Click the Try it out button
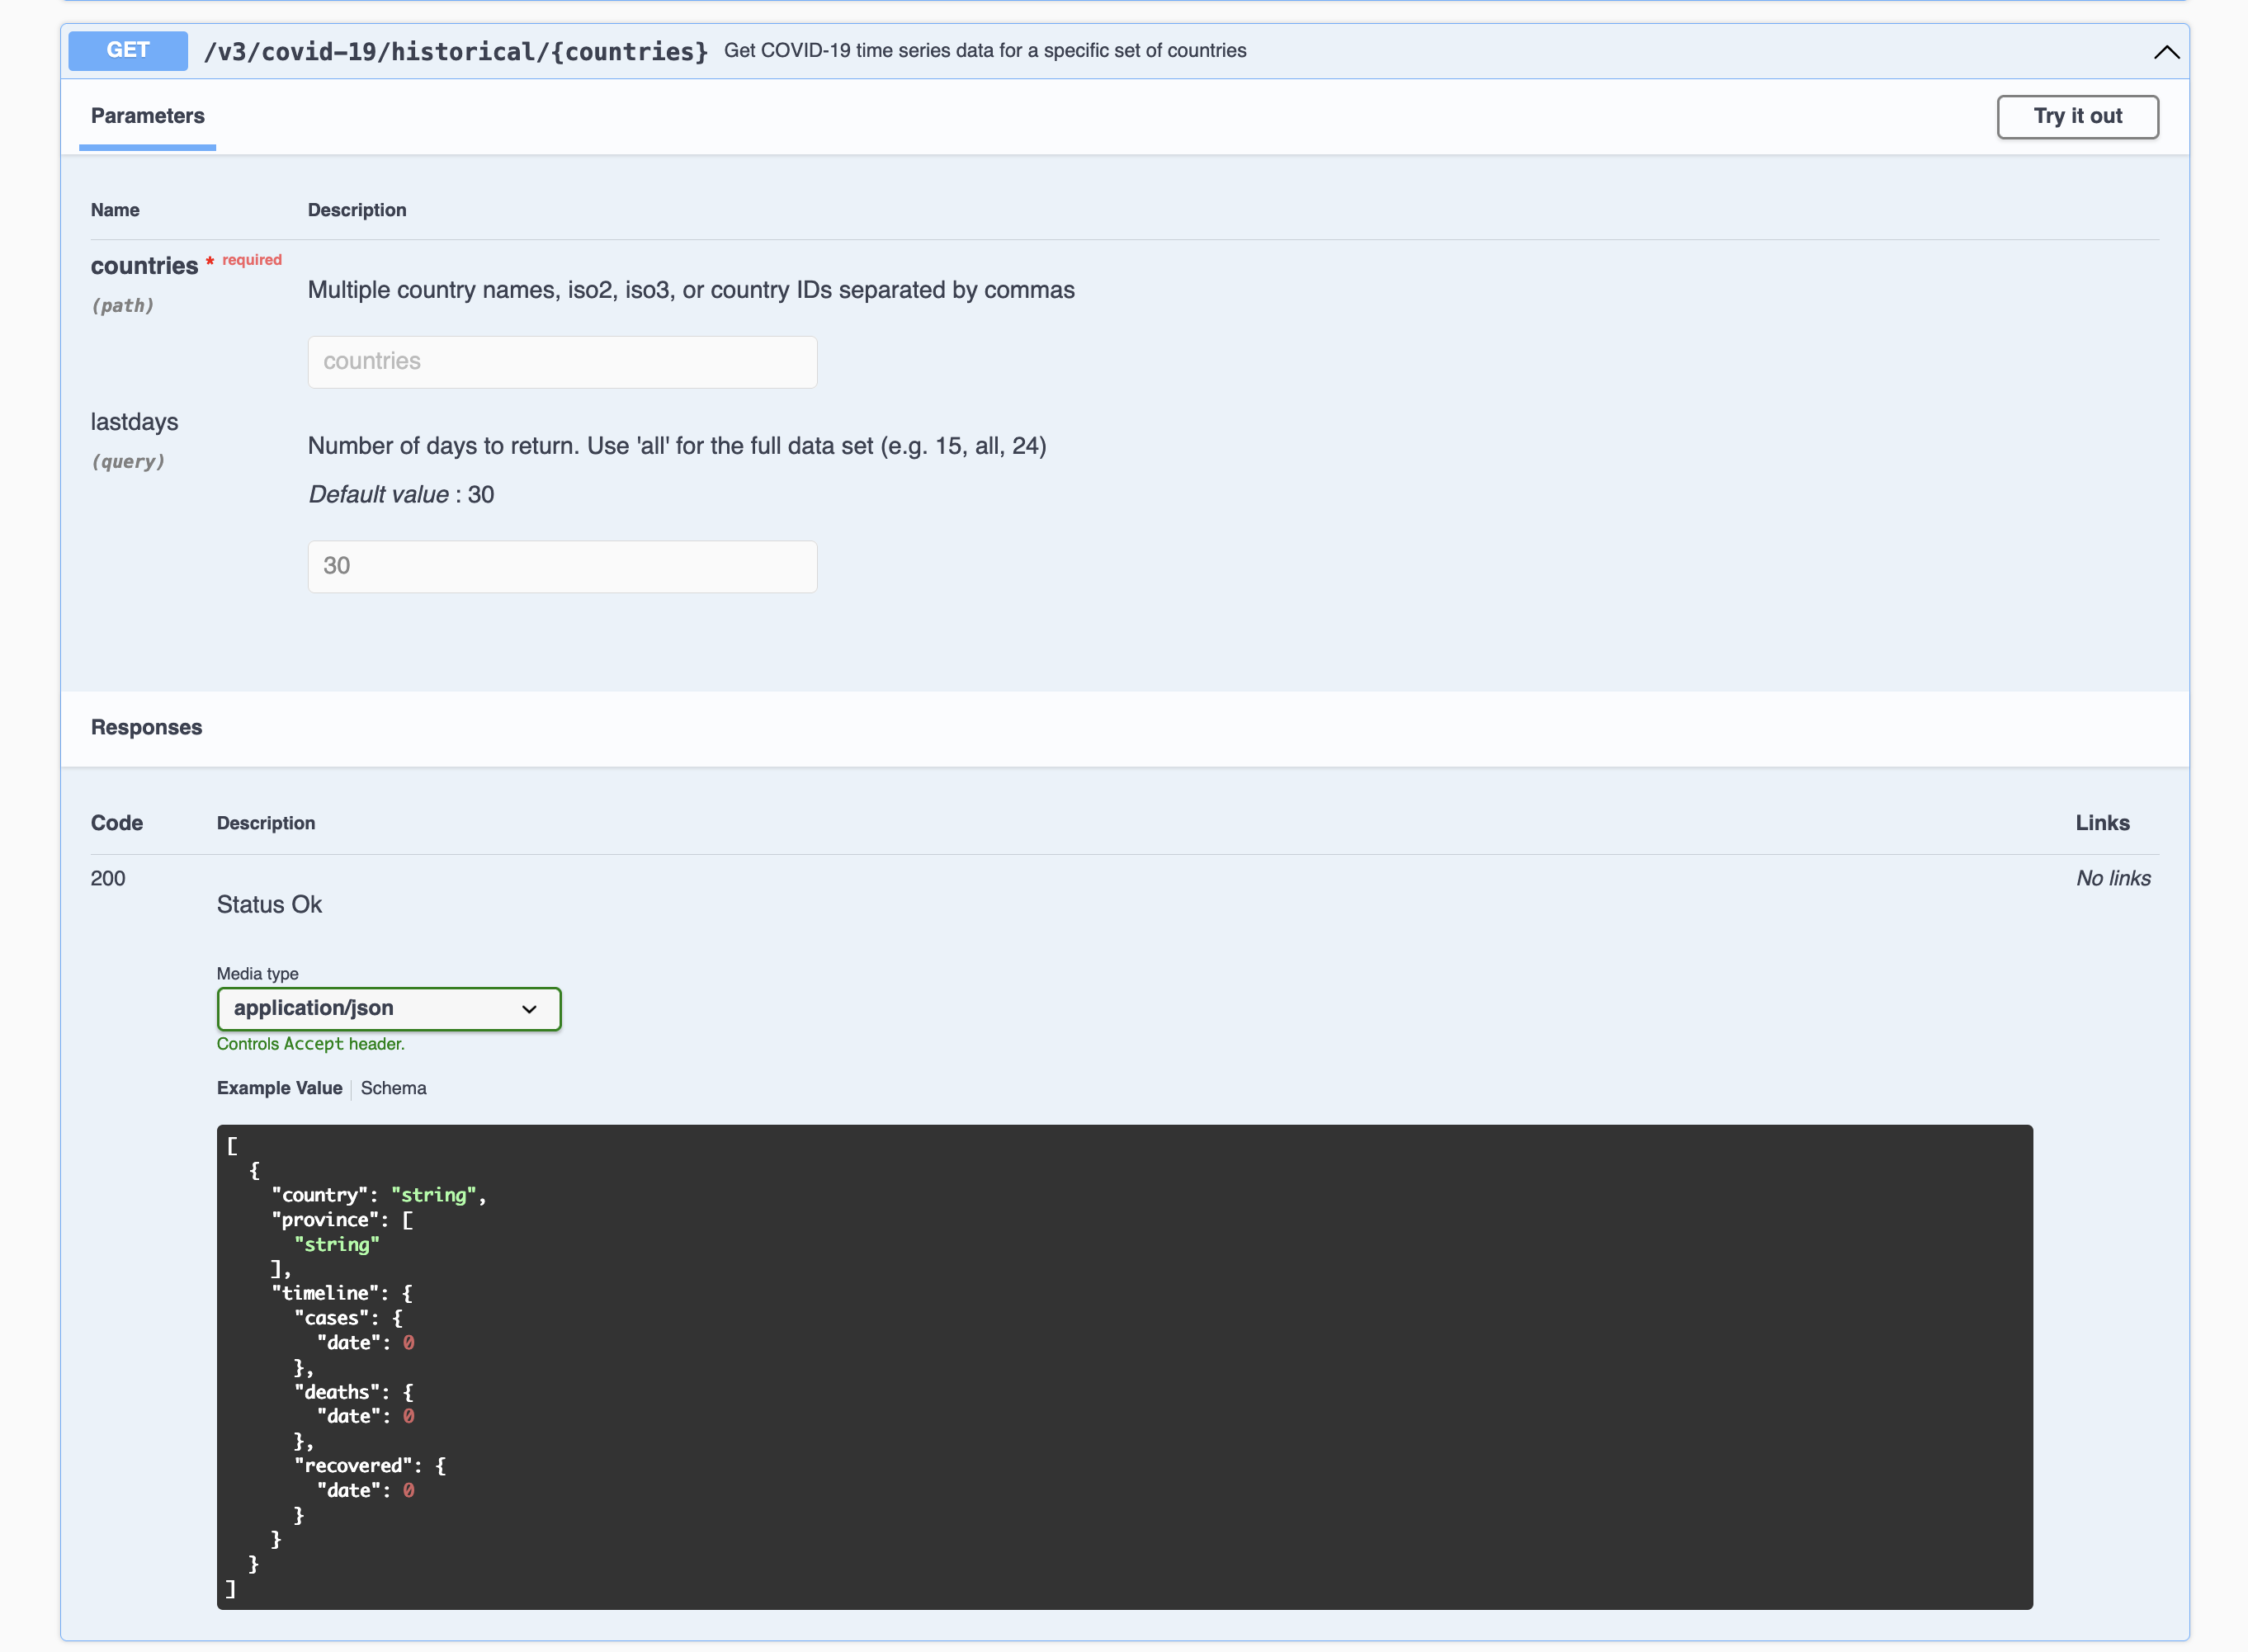2248x1652 pixels. [2077, 117]
